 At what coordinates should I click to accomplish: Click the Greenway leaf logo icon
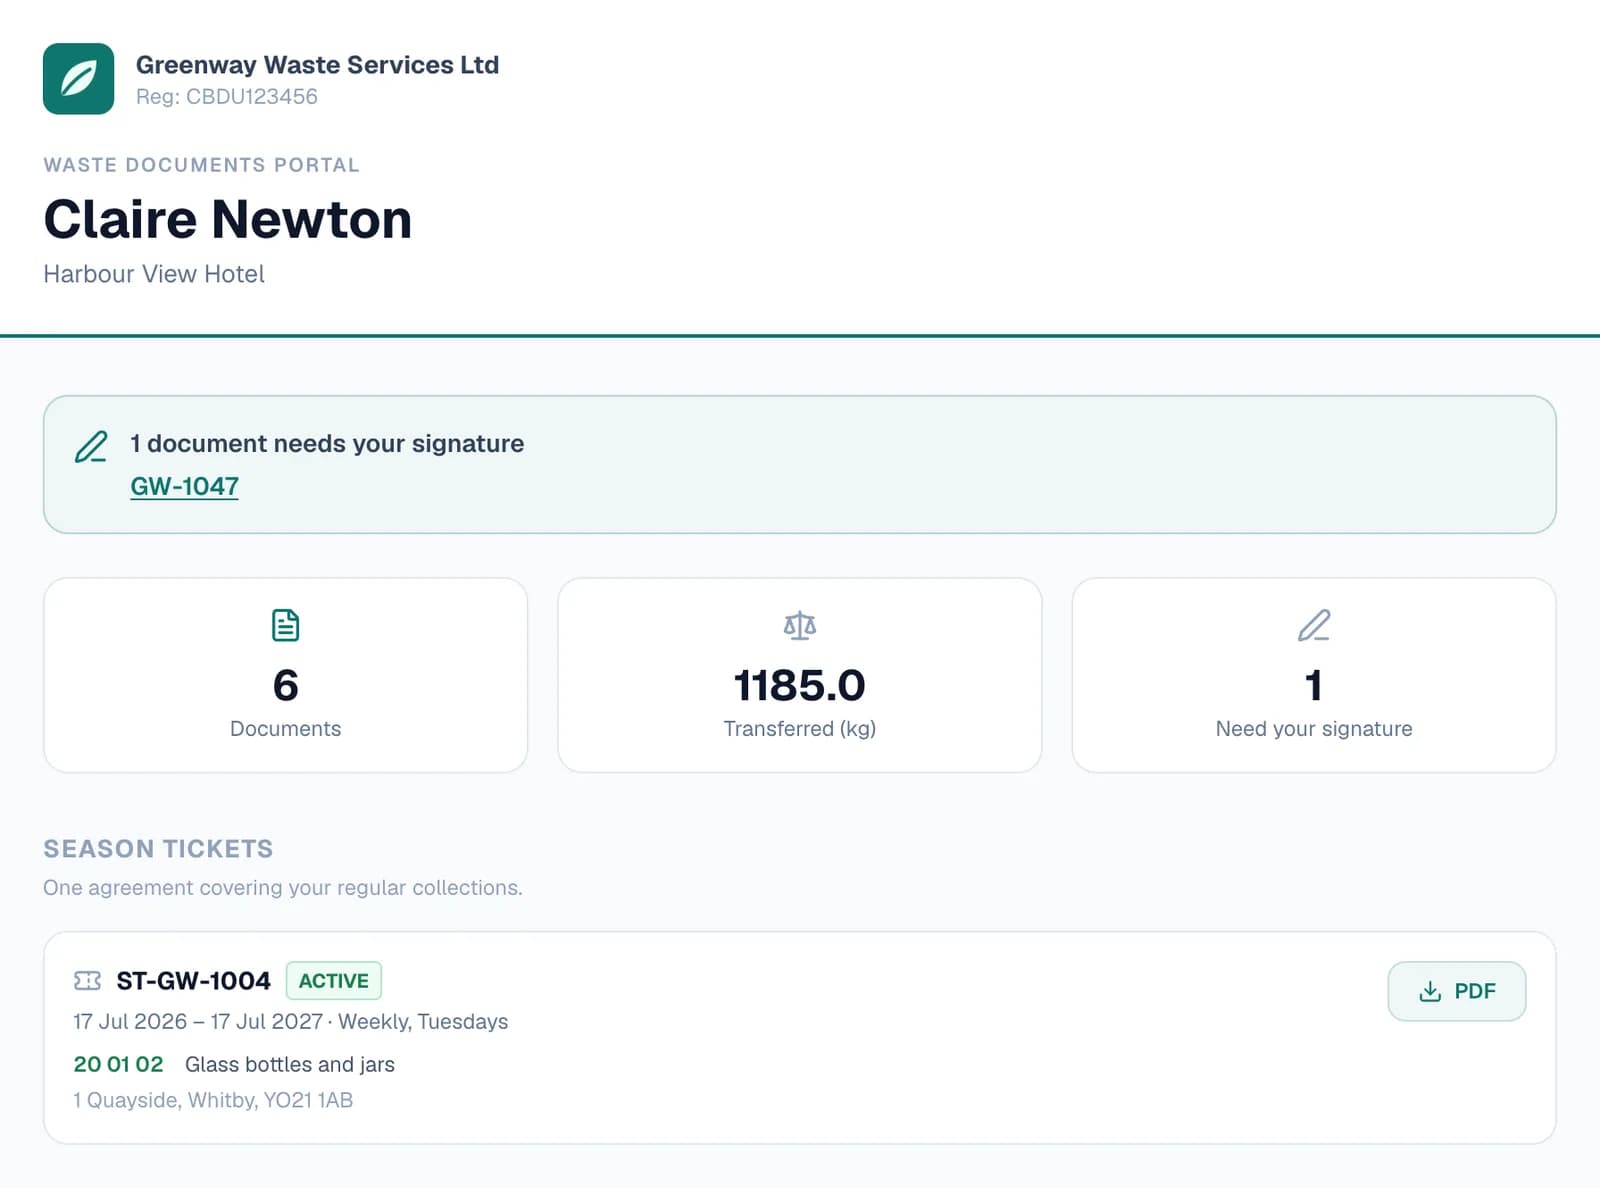(x=78, y=78)
